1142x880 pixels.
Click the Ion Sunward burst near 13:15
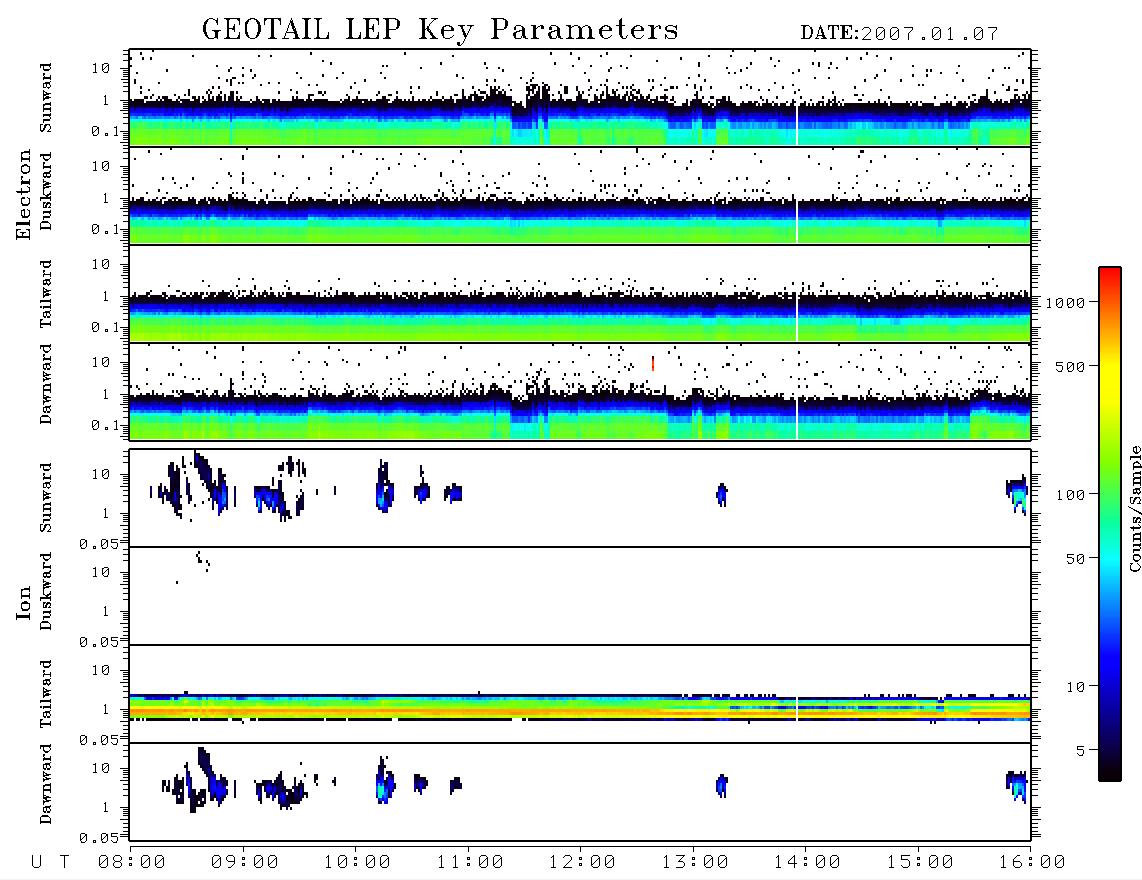tap(722, 495)
